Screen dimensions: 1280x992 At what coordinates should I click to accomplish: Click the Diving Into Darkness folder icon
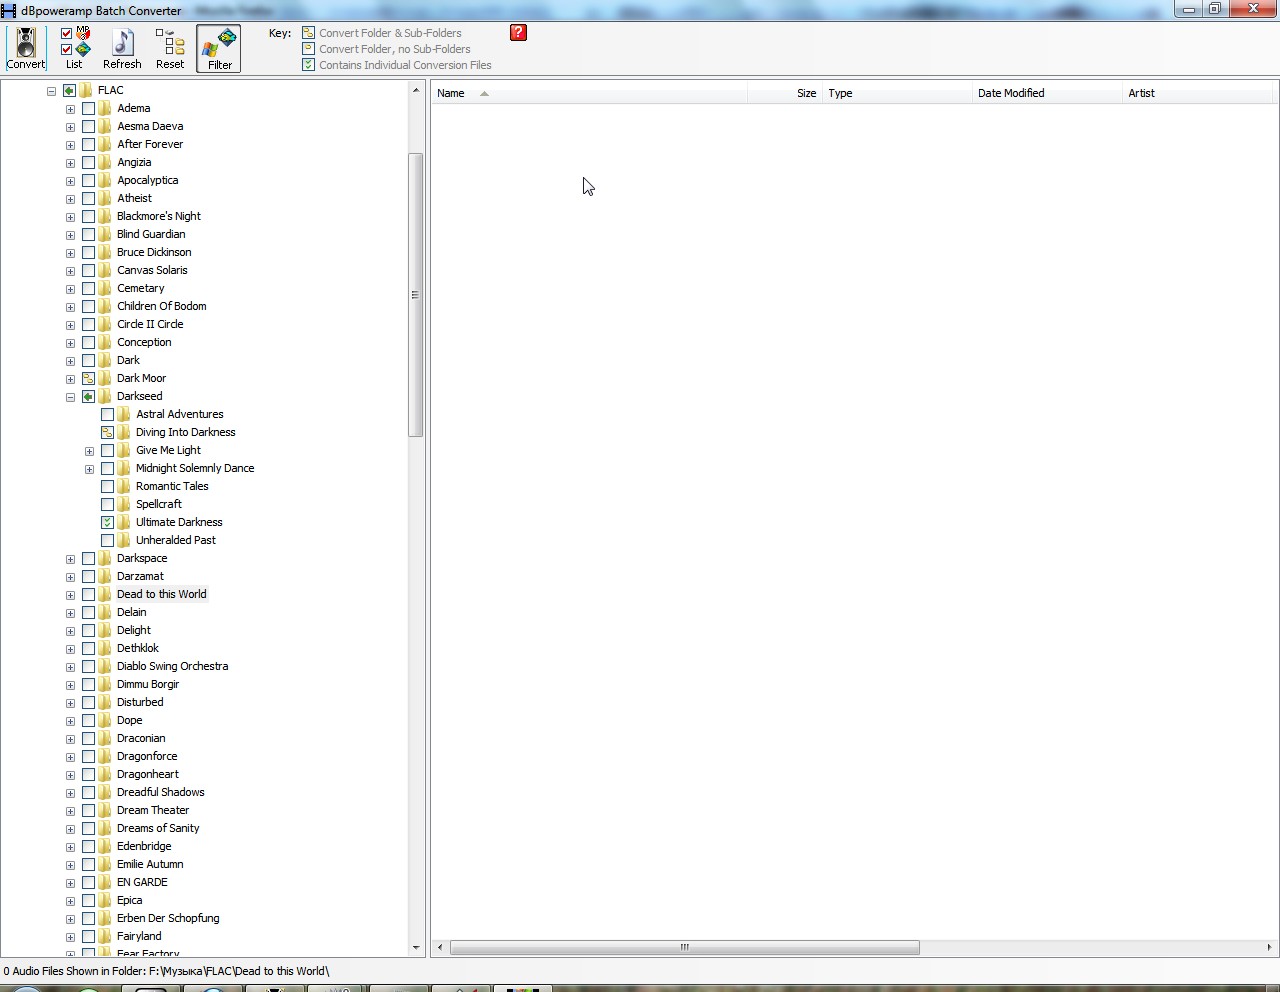[x=124, y=432]
